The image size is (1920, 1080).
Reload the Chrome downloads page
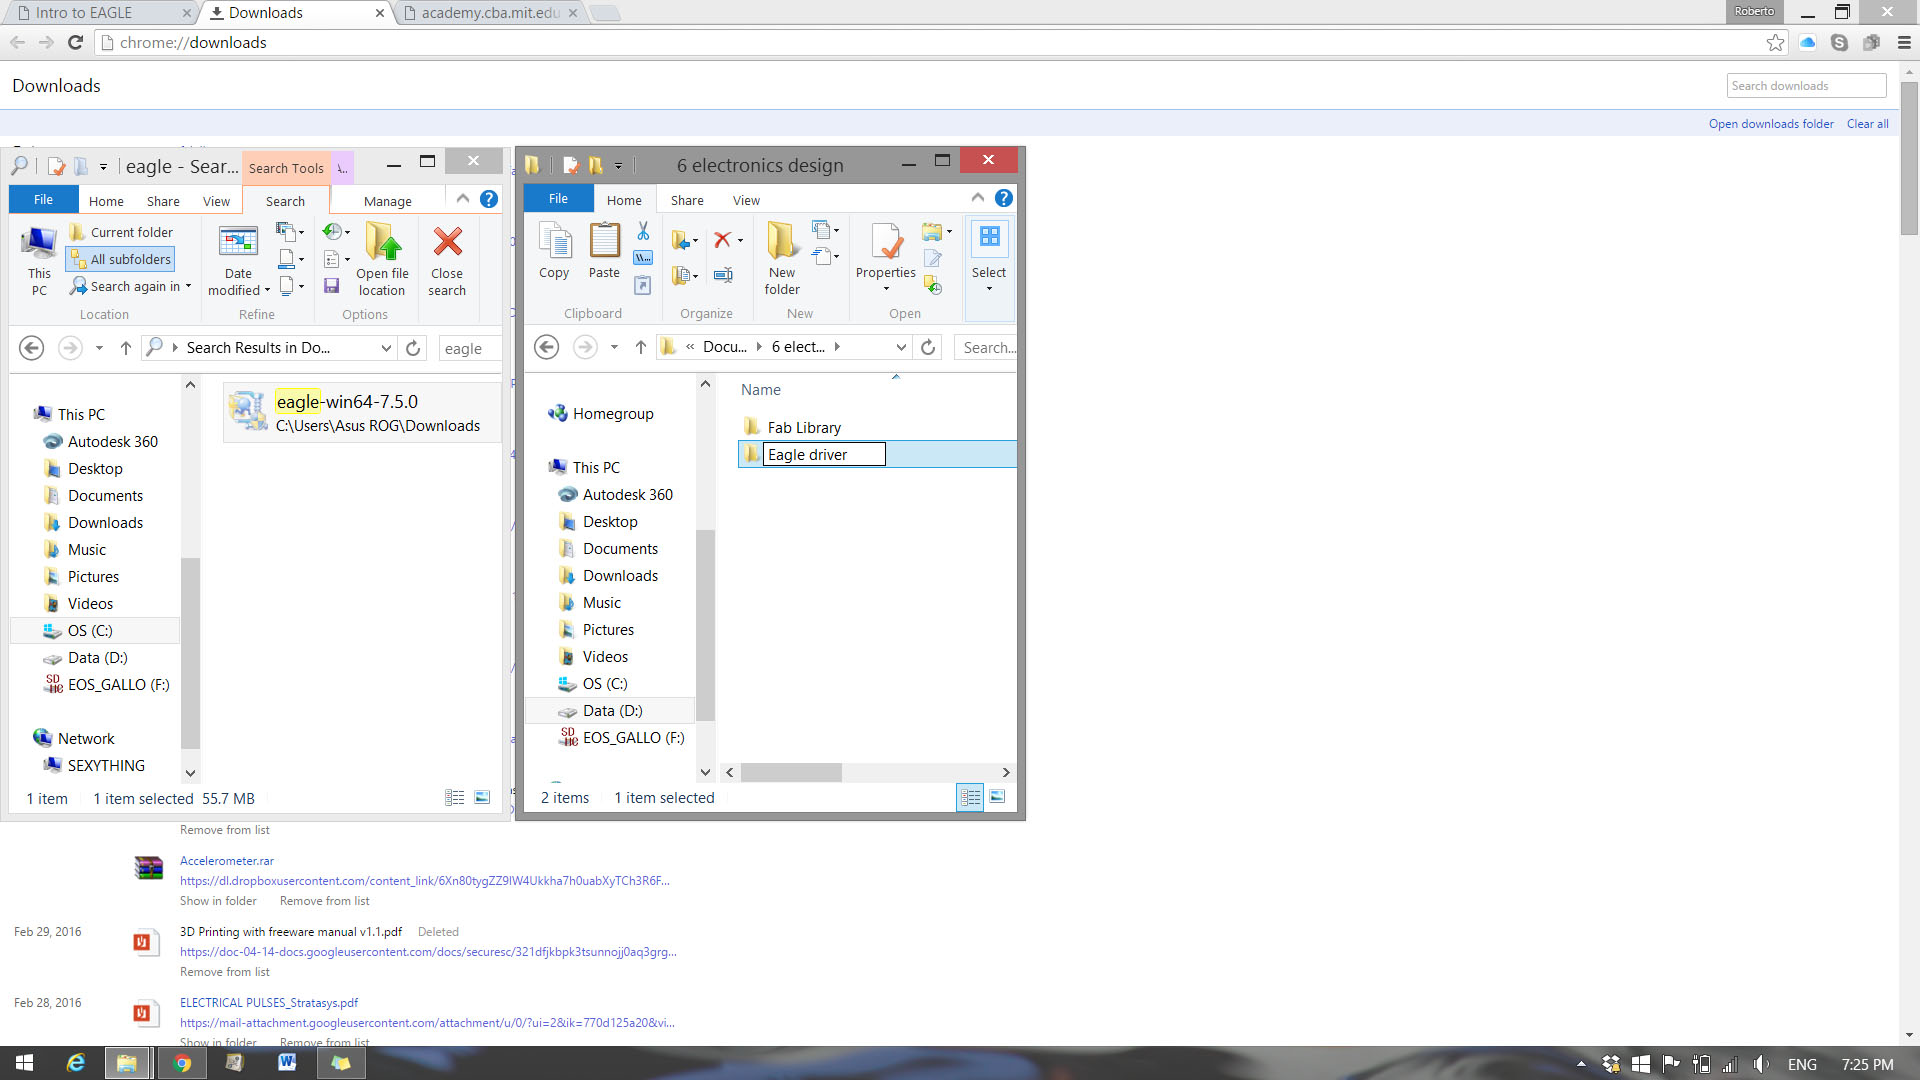(x=75, y=42)
